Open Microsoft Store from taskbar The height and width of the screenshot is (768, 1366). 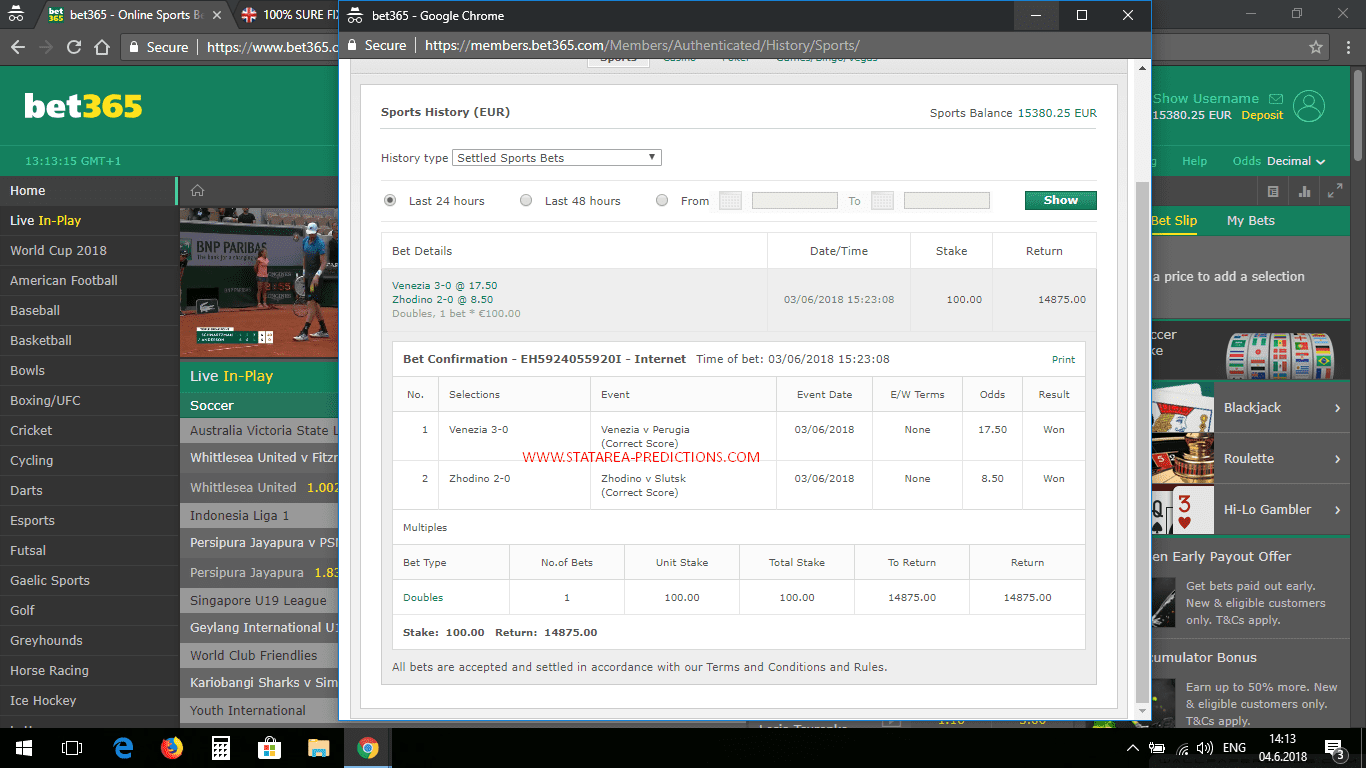[270, 748]
